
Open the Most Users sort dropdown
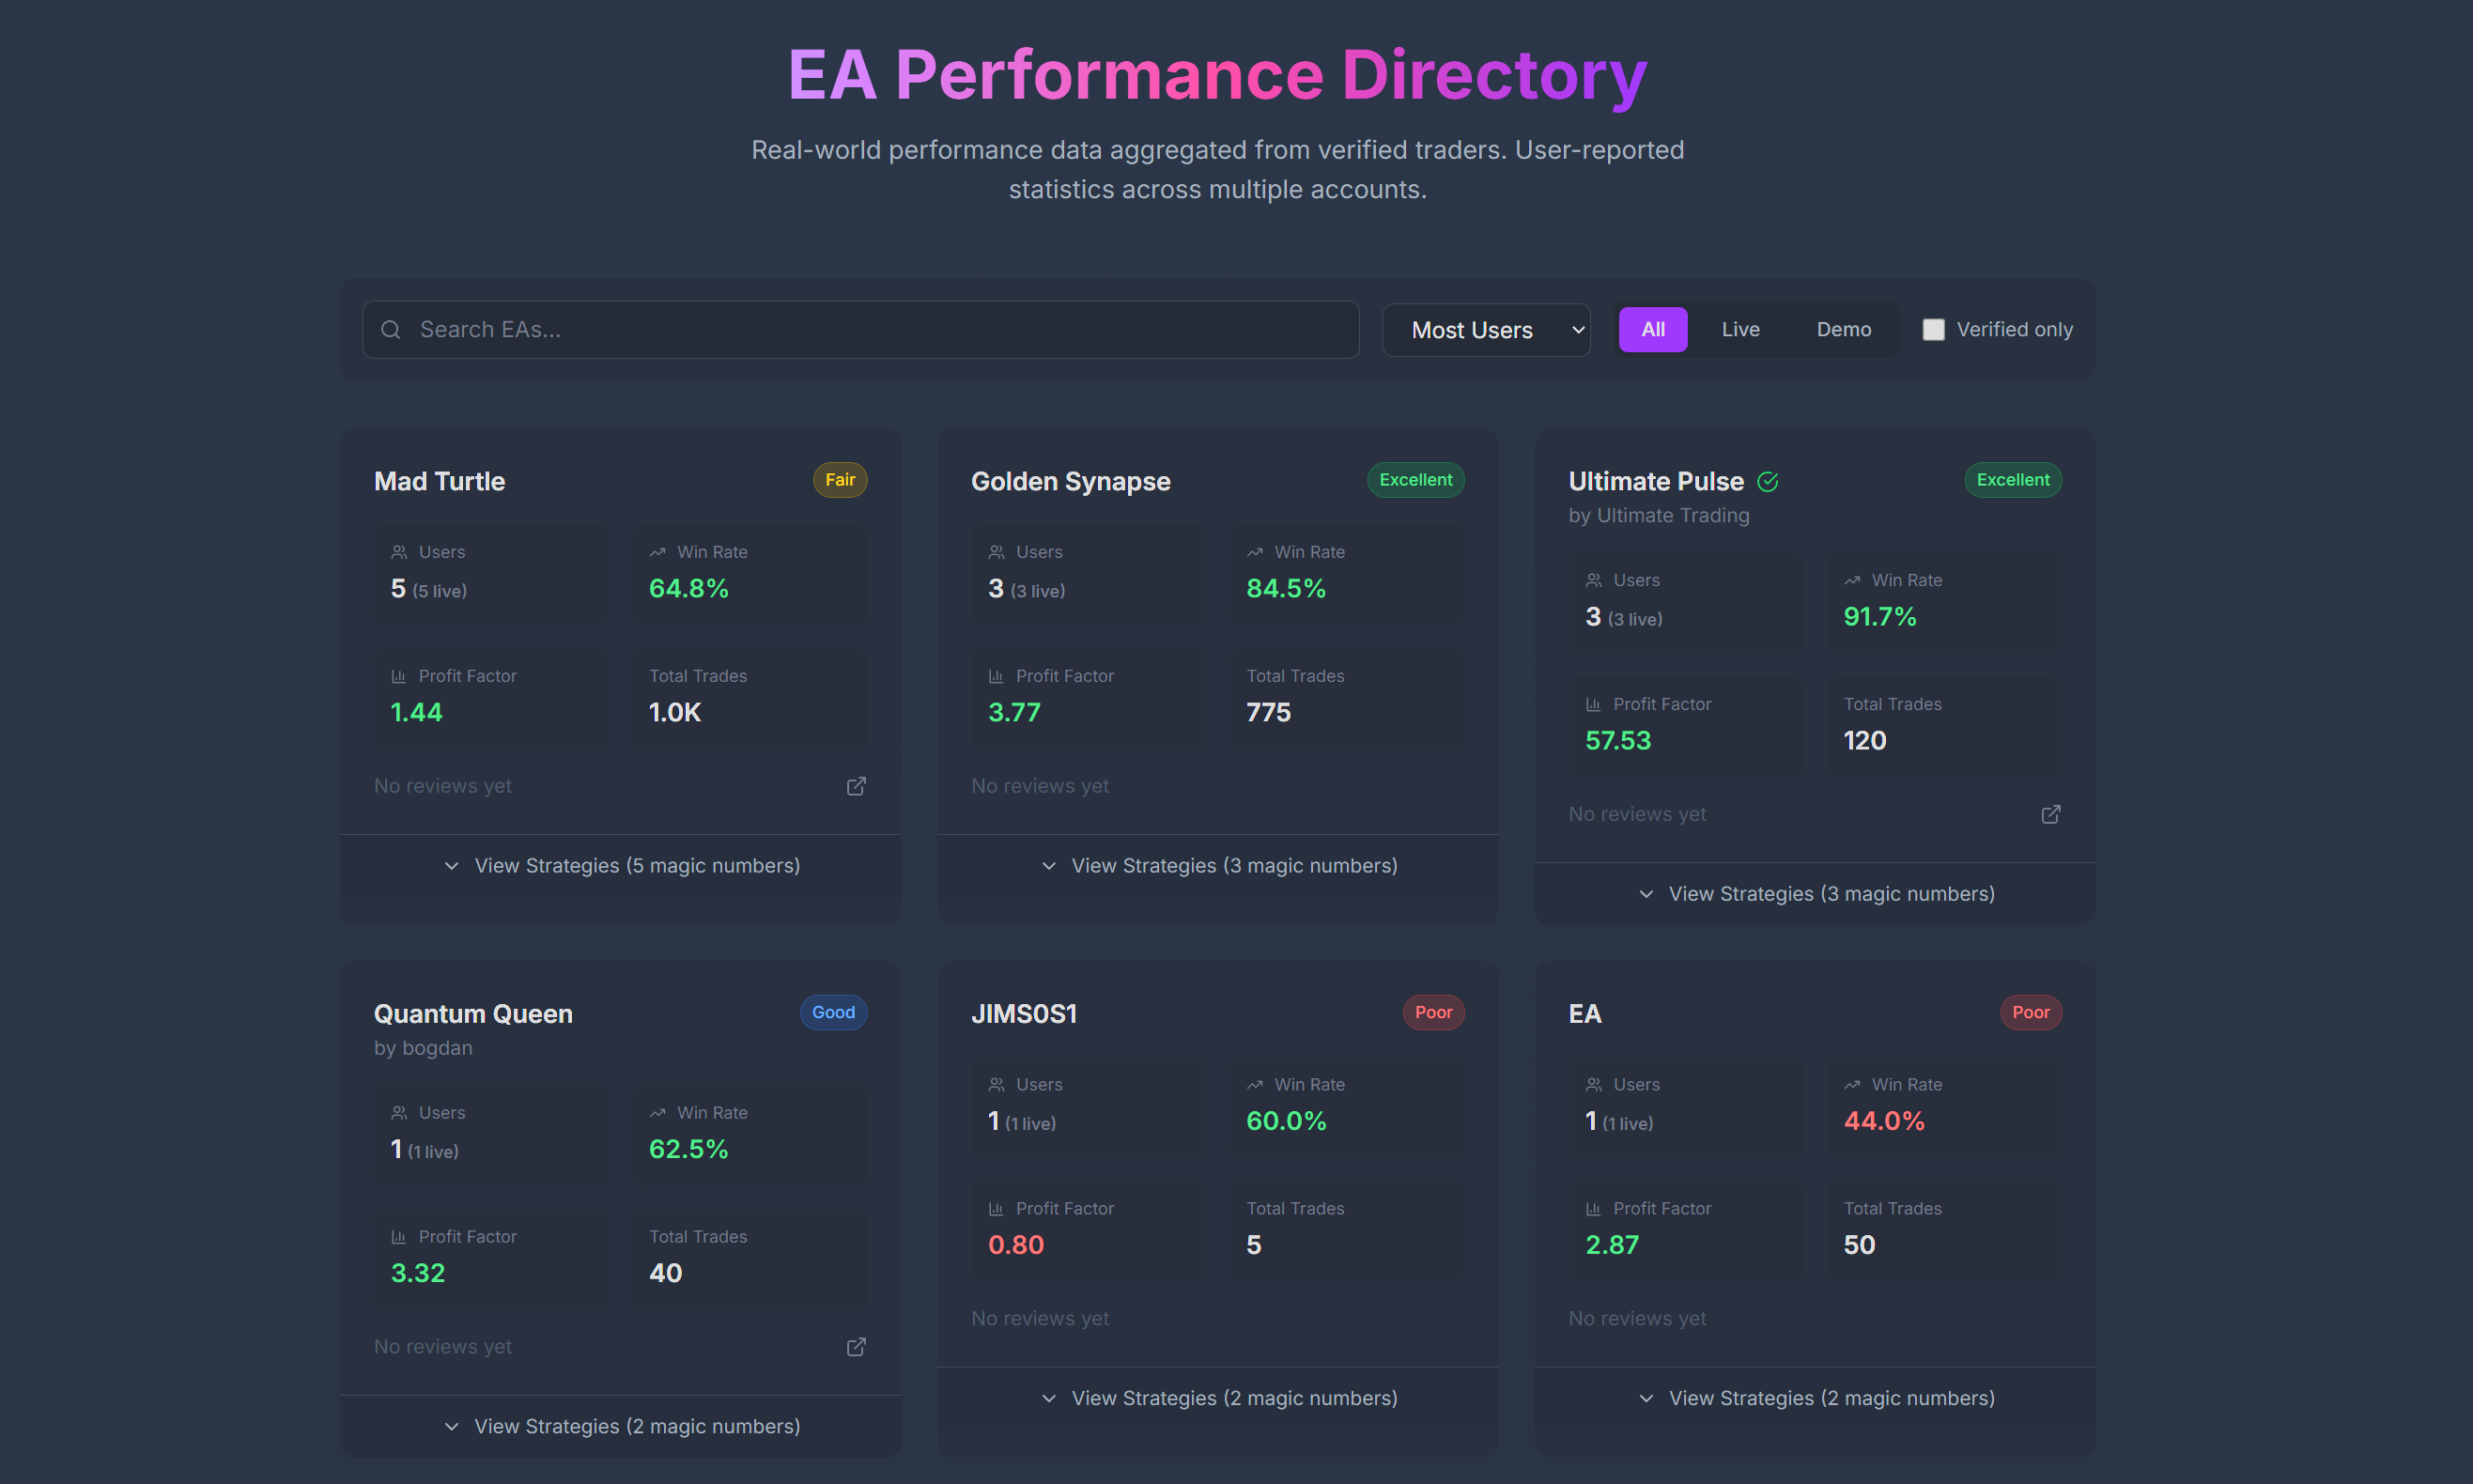pyautogui.click(x=1486, y=330)
